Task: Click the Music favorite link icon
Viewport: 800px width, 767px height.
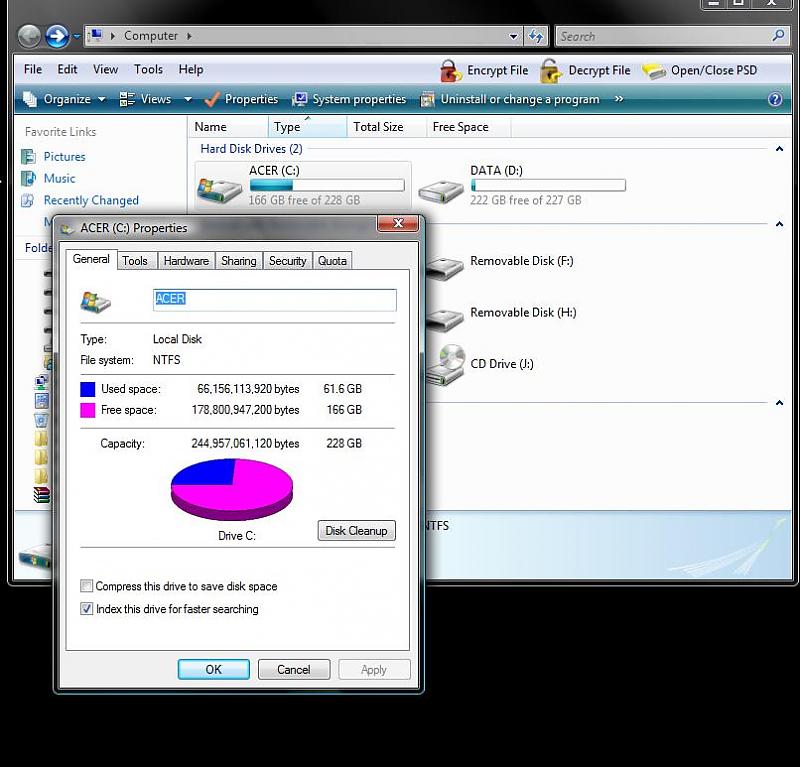Action: (28, 178)
